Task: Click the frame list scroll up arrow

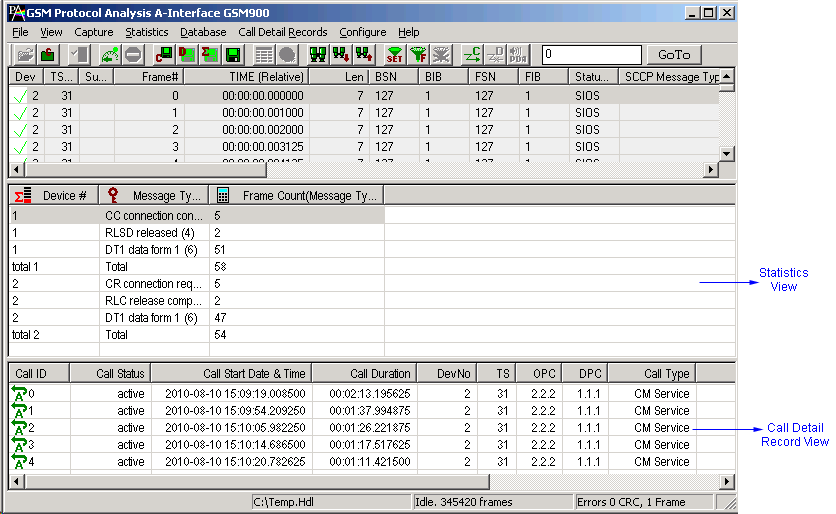Action: [726, 76]
